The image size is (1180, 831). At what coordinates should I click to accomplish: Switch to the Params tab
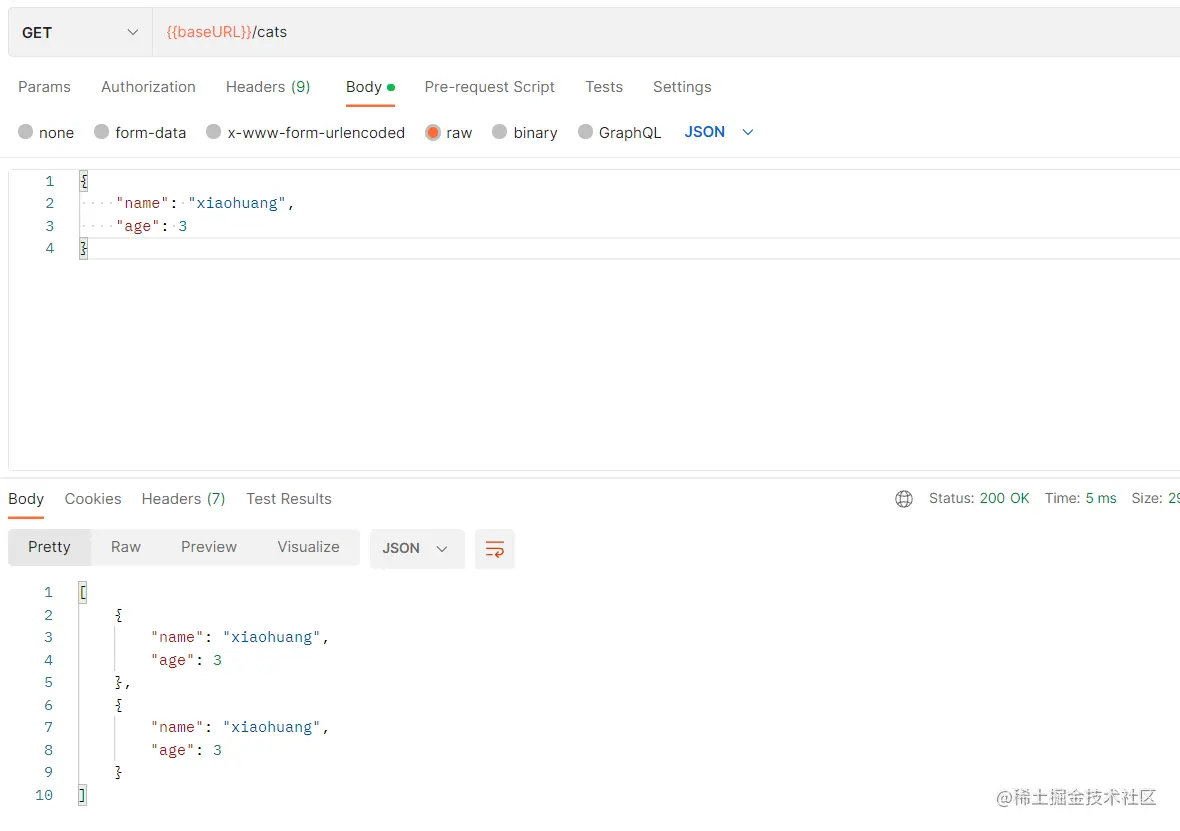tap(44, 87)
